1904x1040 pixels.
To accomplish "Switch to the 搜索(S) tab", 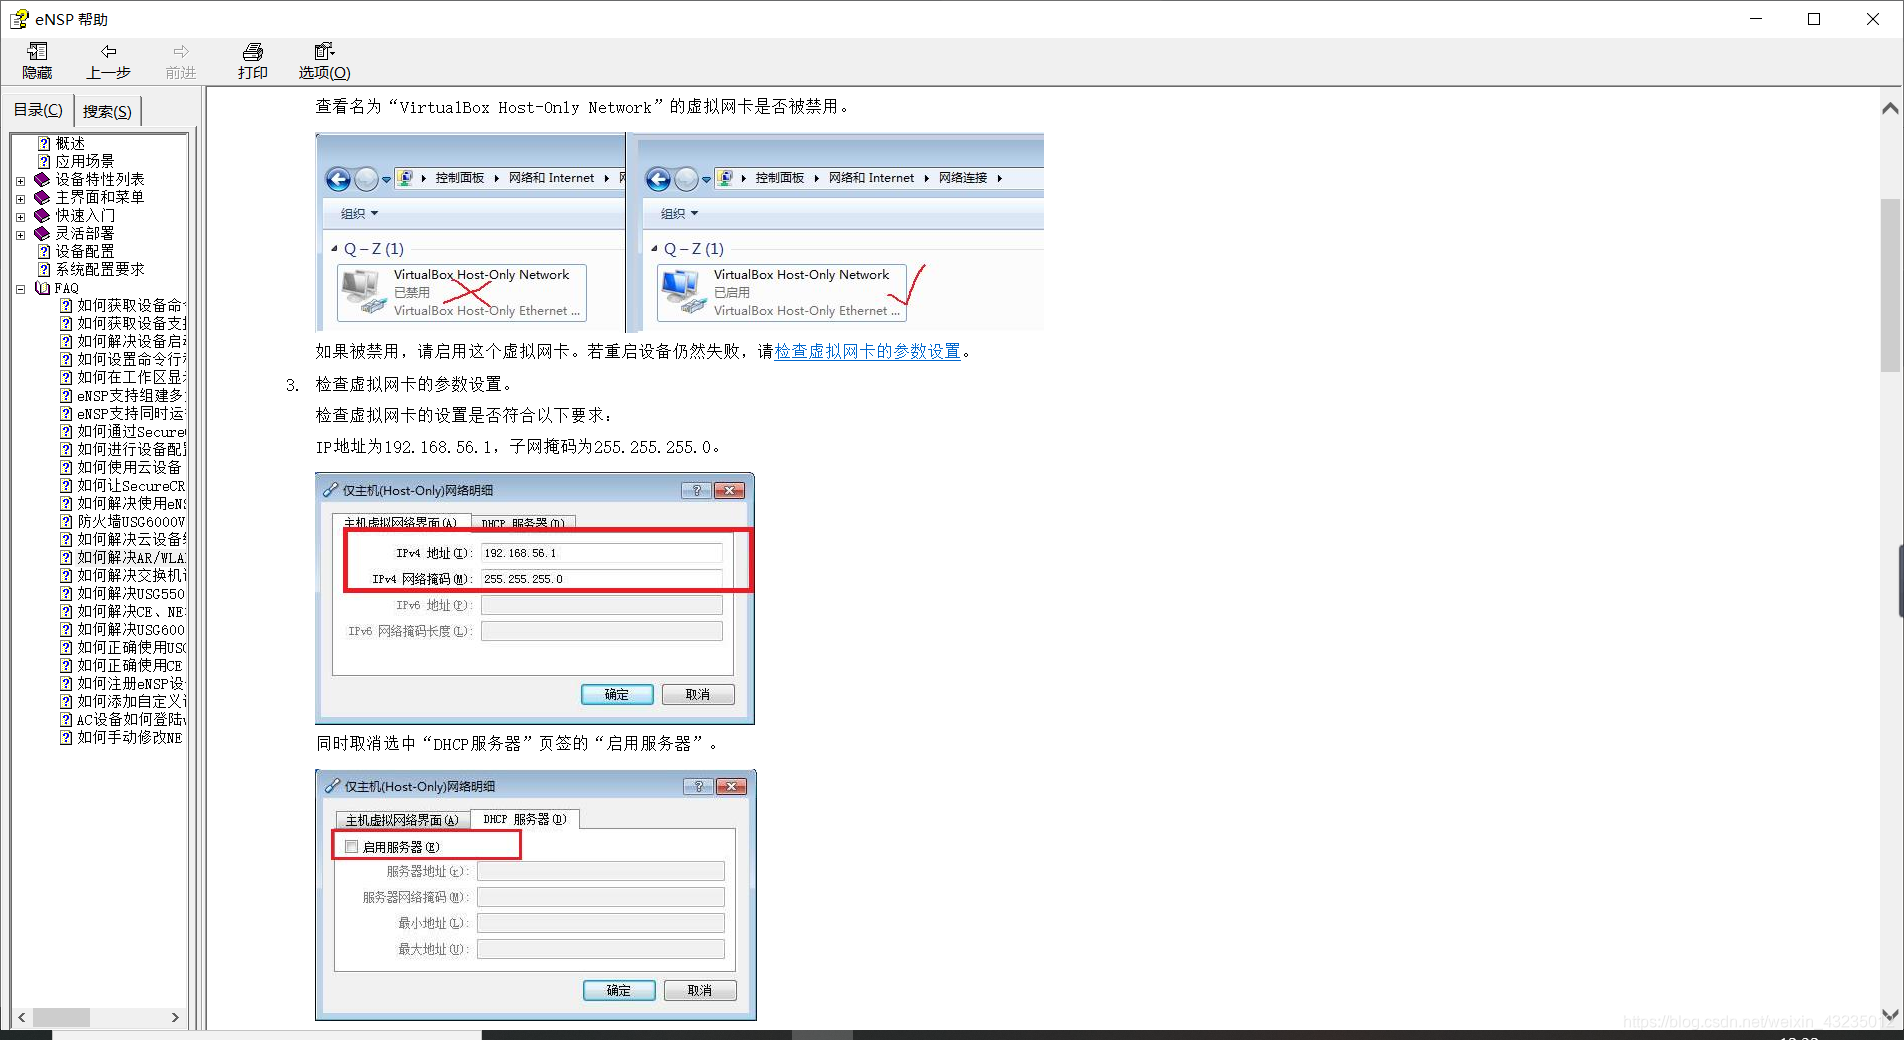I will click(x=107, y=111).
